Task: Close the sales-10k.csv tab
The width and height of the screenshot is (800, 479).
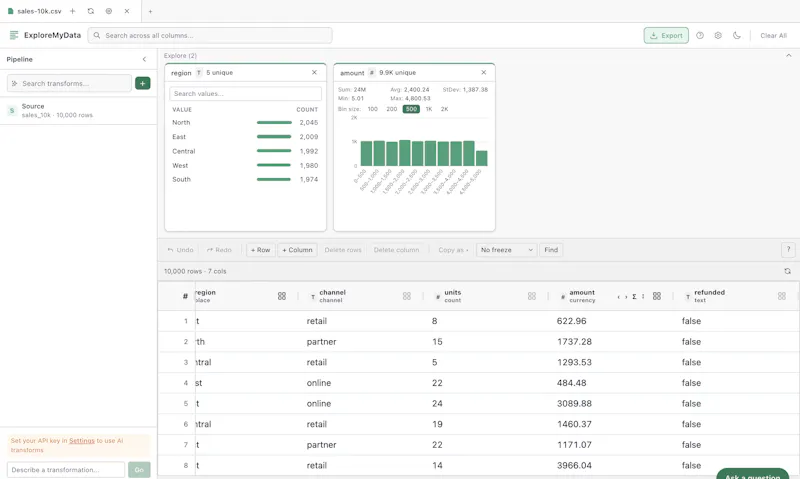Action: click(127, 11)
